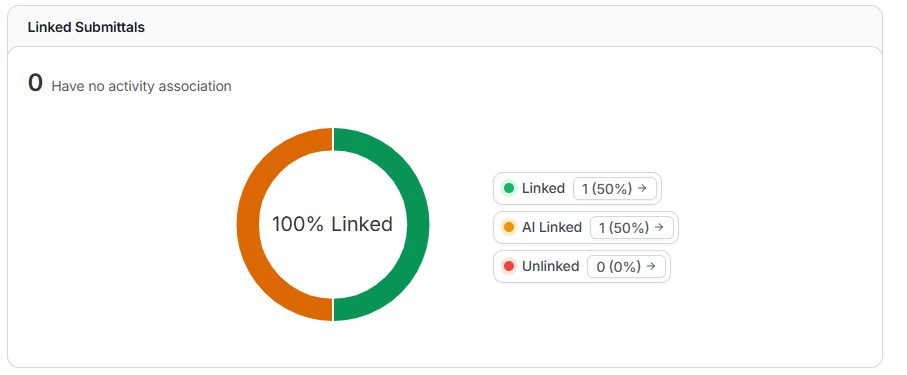
Task: Click arrow icon in Unlinked 0 (0%) badge
Action: pos(651,266)
